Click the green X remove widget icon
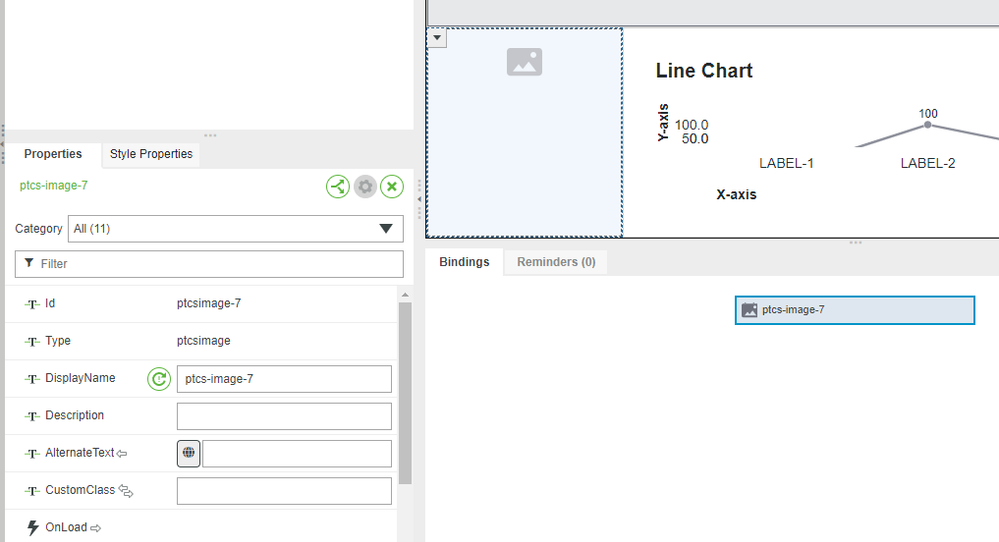This screenshot has width=999, height=542. tap(392, 187)
